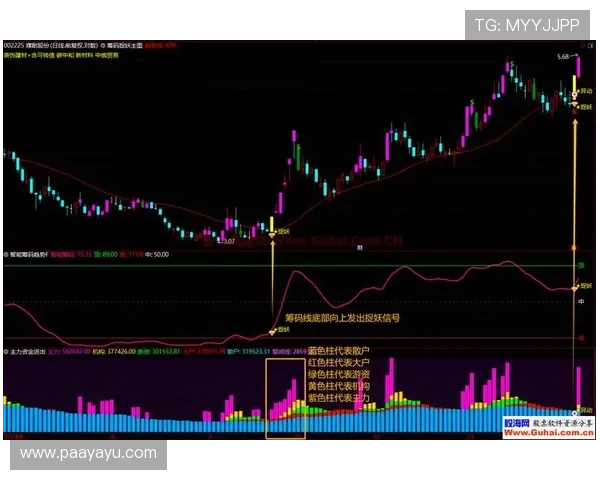Click the Guhai.com logo at bottom right
Screen dimensions: 600x480
[548, 429]
